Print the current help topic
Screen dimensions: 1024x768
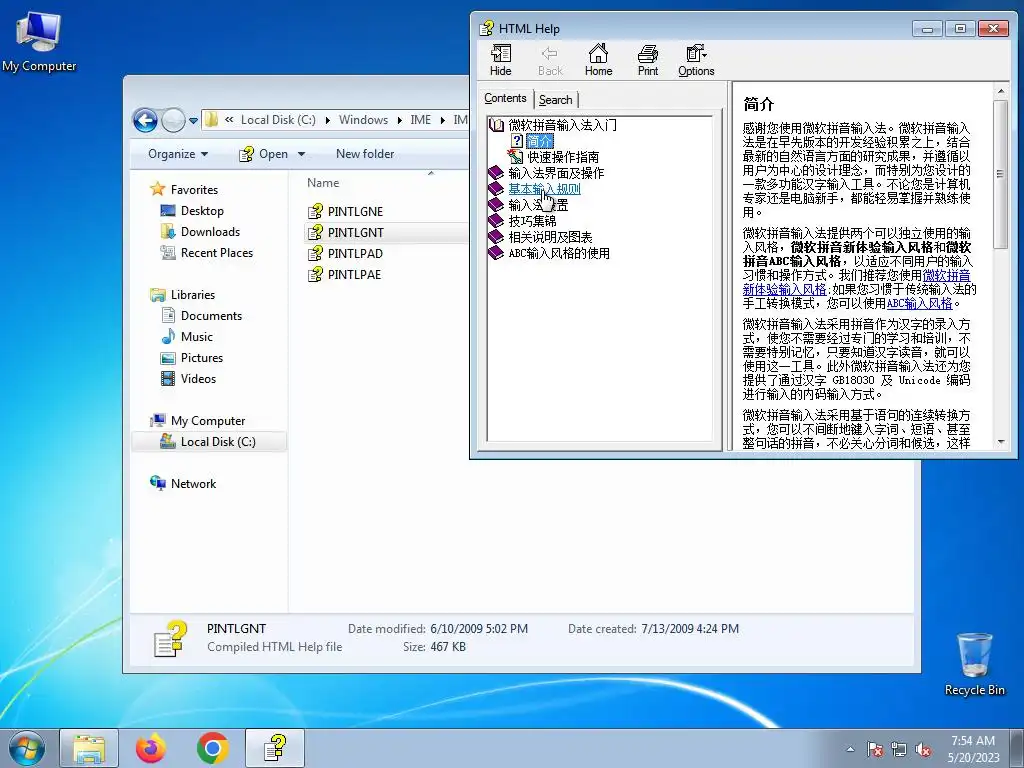tap(648, 60)
